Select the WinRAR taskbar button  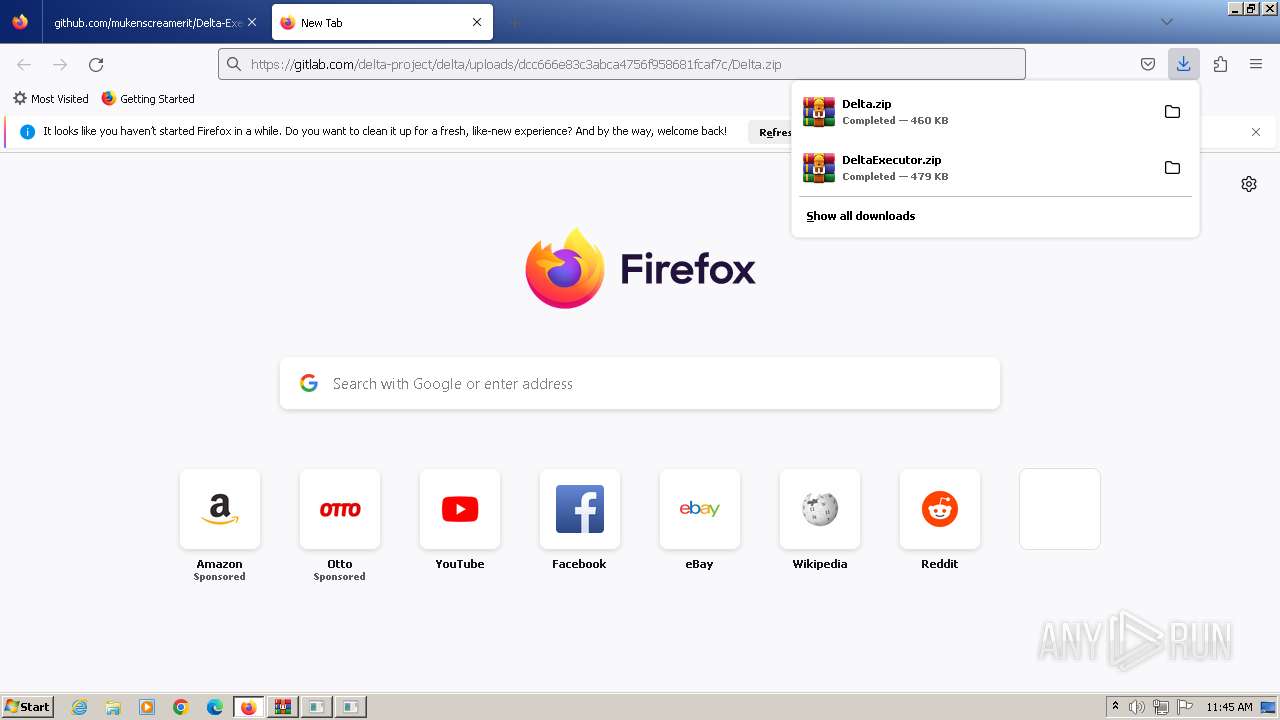[283, 707]
